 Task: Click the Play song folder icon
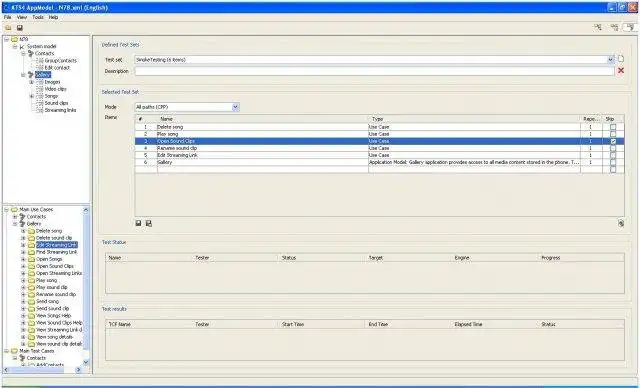coord(31,280)
